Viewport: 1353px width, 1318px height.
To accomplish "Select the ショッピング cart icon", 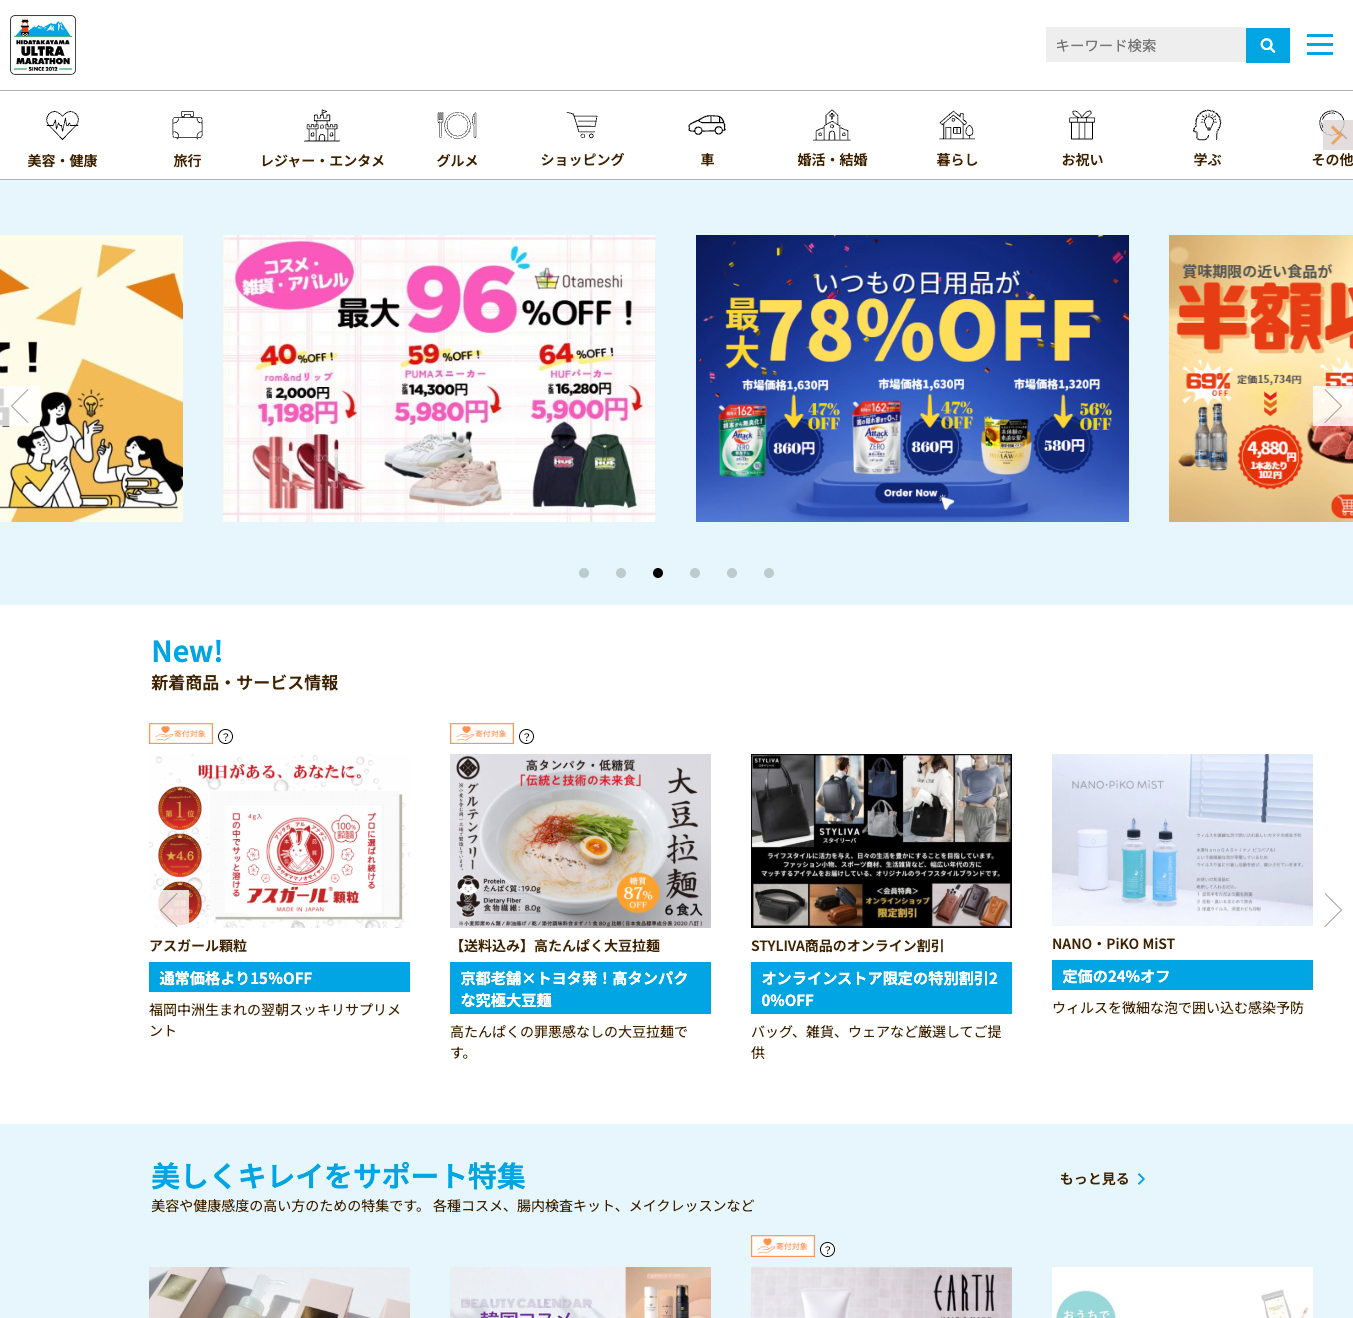I will [x=582, y=125].
